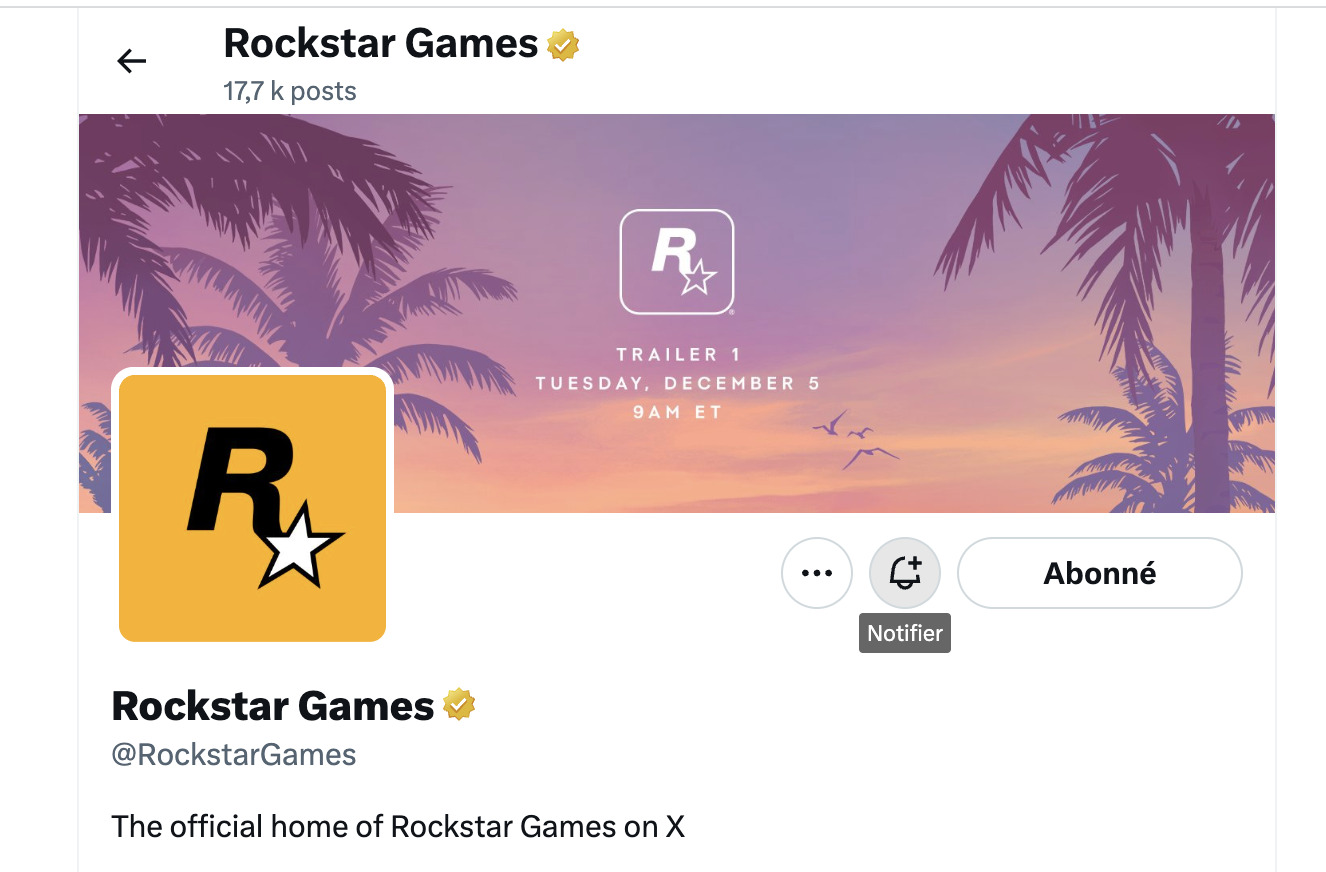Click the TRAILER 1 text on banner
This screenshot has height=872, width=1326.
[668, 354]
